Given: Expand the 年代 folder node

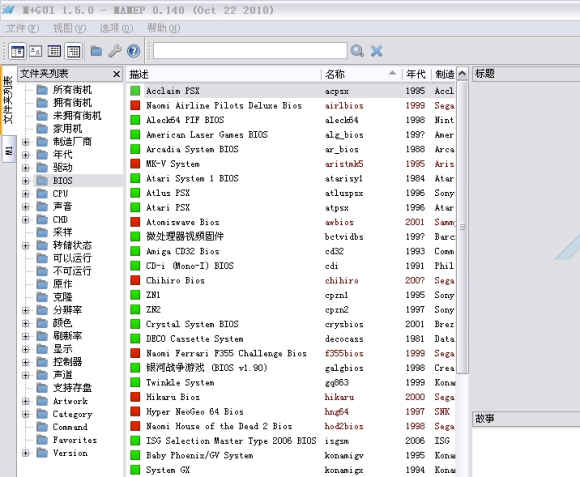Looking at the screenshot, I should [x=26, y=155].
